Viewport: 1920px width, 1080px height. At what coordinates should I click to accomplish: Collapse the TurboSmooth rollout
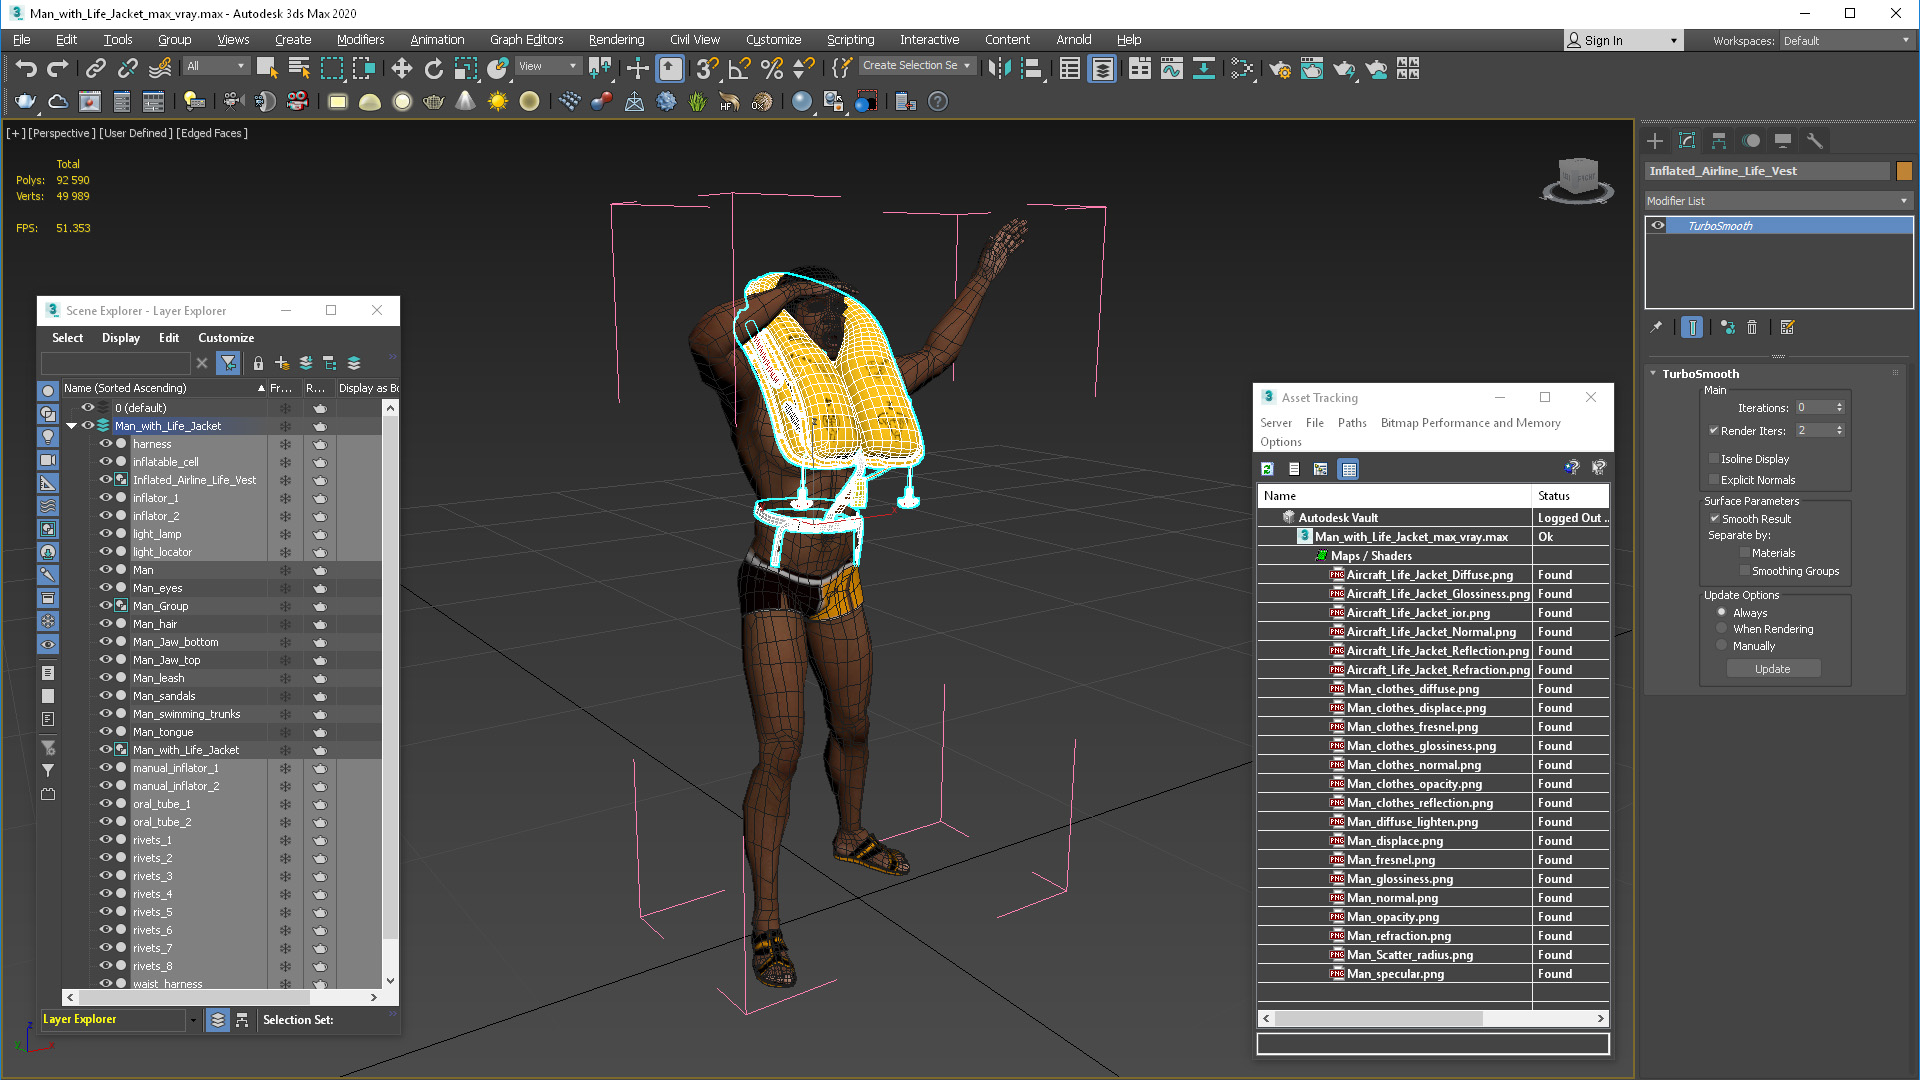point(1653,374)
